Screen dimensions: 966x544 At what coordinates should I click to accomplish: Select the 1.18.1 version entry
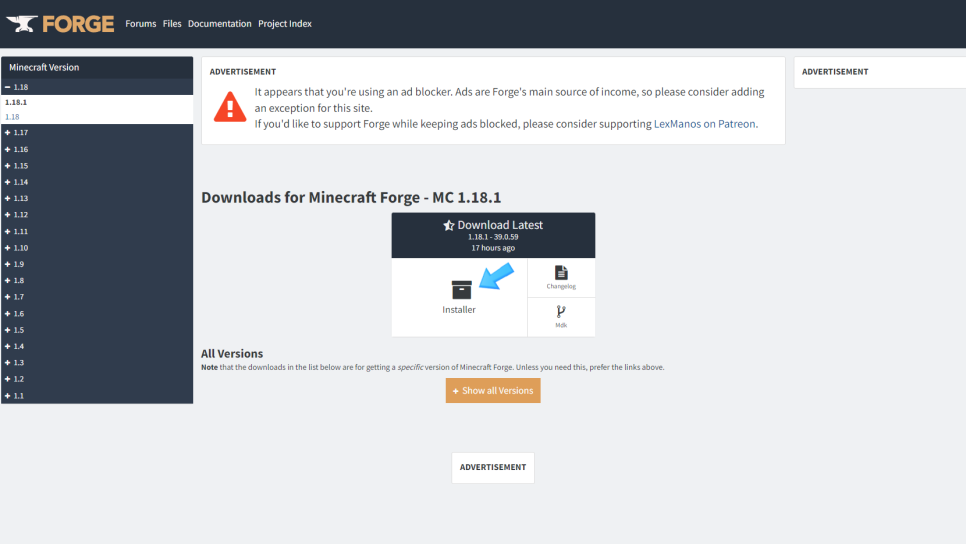tap(16, 102)
